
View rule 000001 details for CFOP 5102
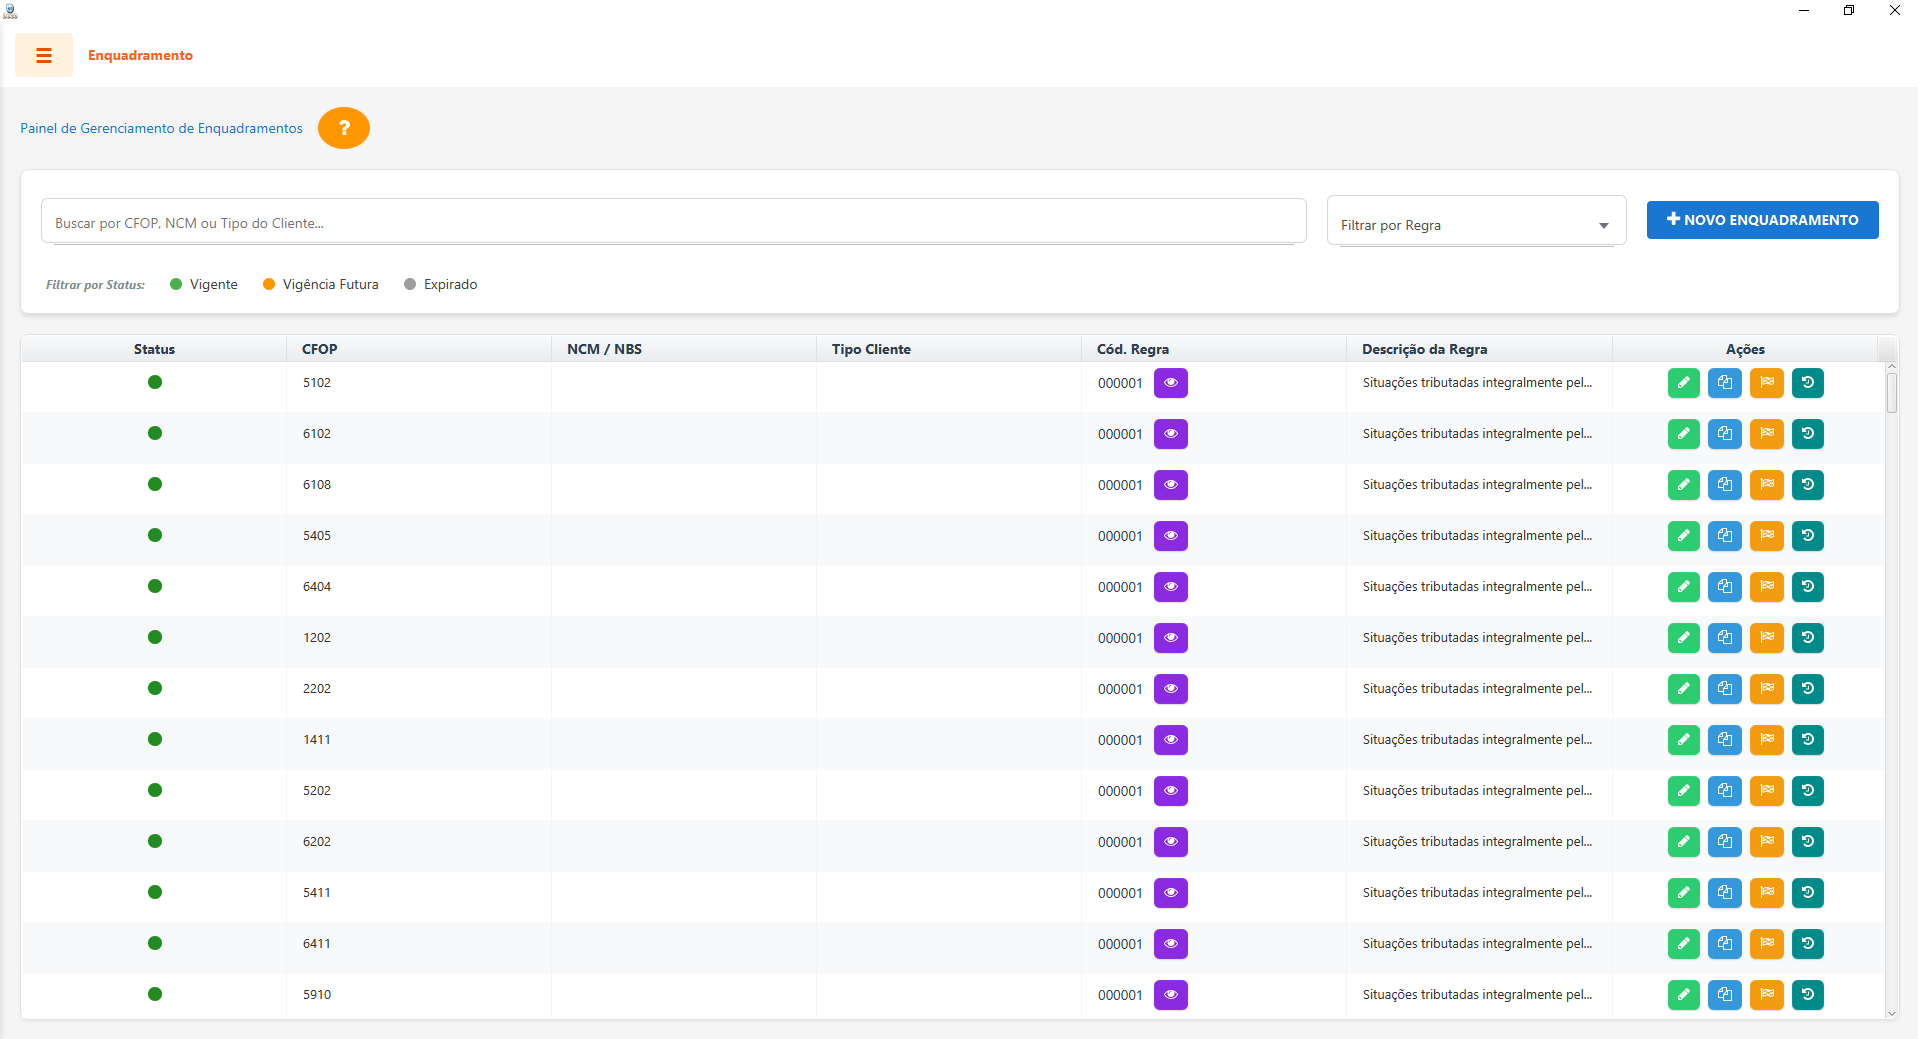(1171, 383)
